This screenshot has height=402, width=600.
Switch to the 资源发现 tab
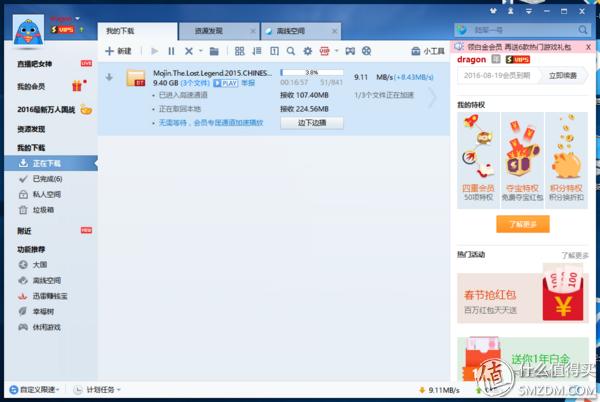click(209, 31)
